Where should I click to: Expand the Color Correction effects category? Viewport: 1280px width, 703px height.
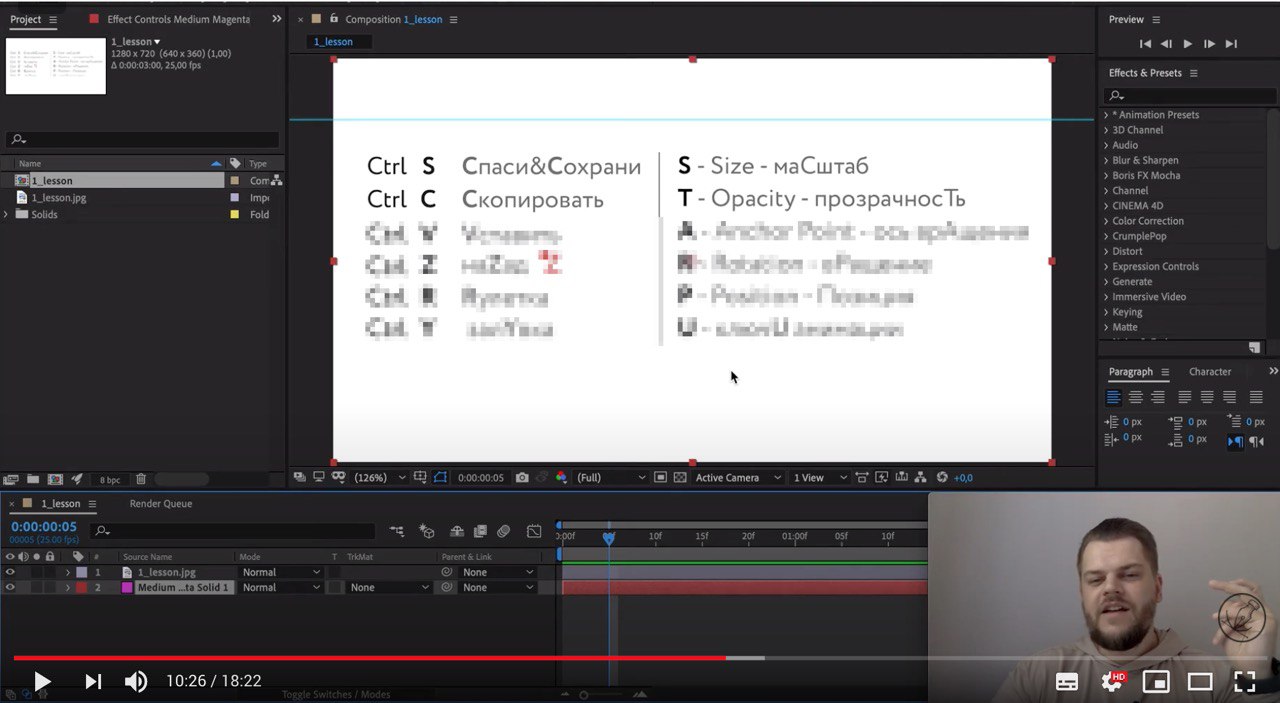1147,221
